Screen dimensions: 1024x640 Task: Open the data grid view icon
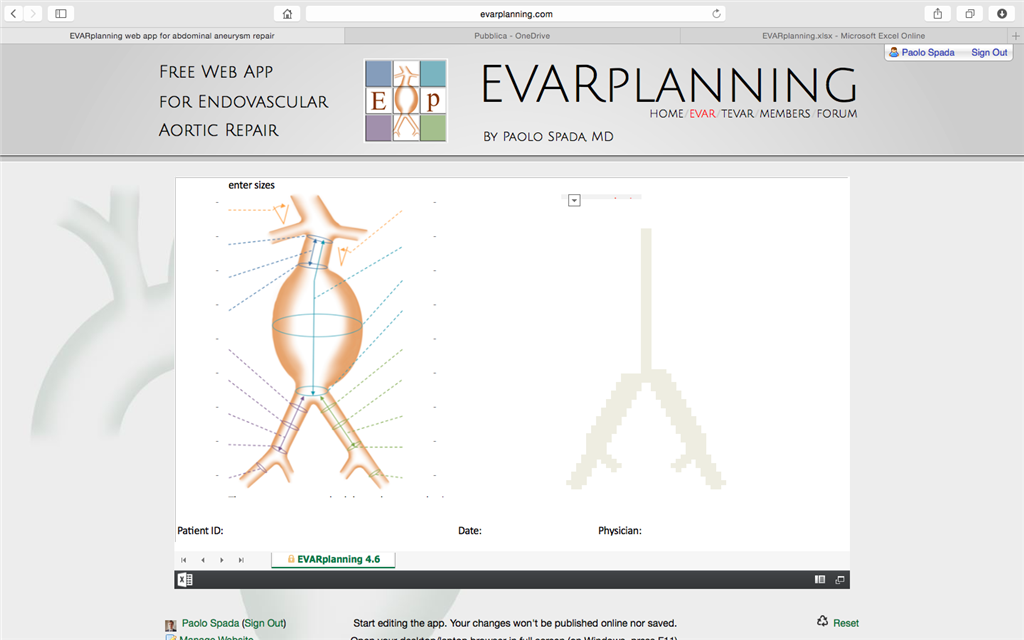point(818,579)
